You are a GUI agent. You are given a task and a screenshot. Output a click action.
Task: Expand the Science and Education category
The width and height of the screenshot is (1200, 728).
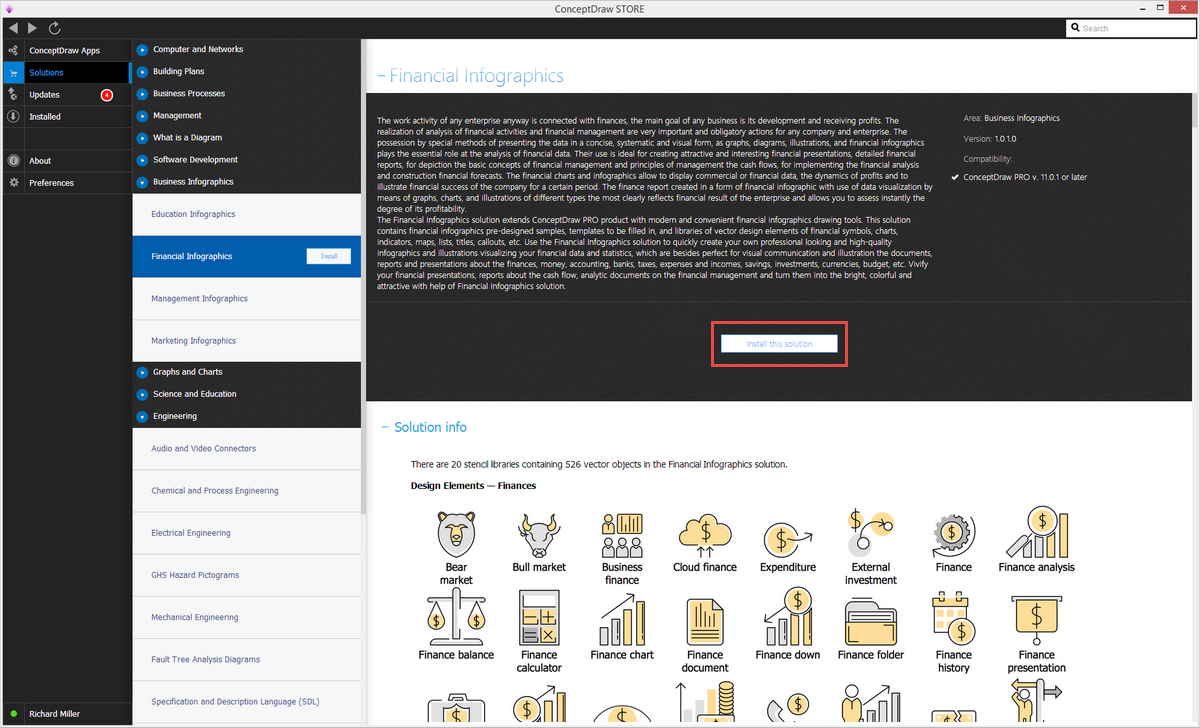pyautogui.click(x=143, y=393)
